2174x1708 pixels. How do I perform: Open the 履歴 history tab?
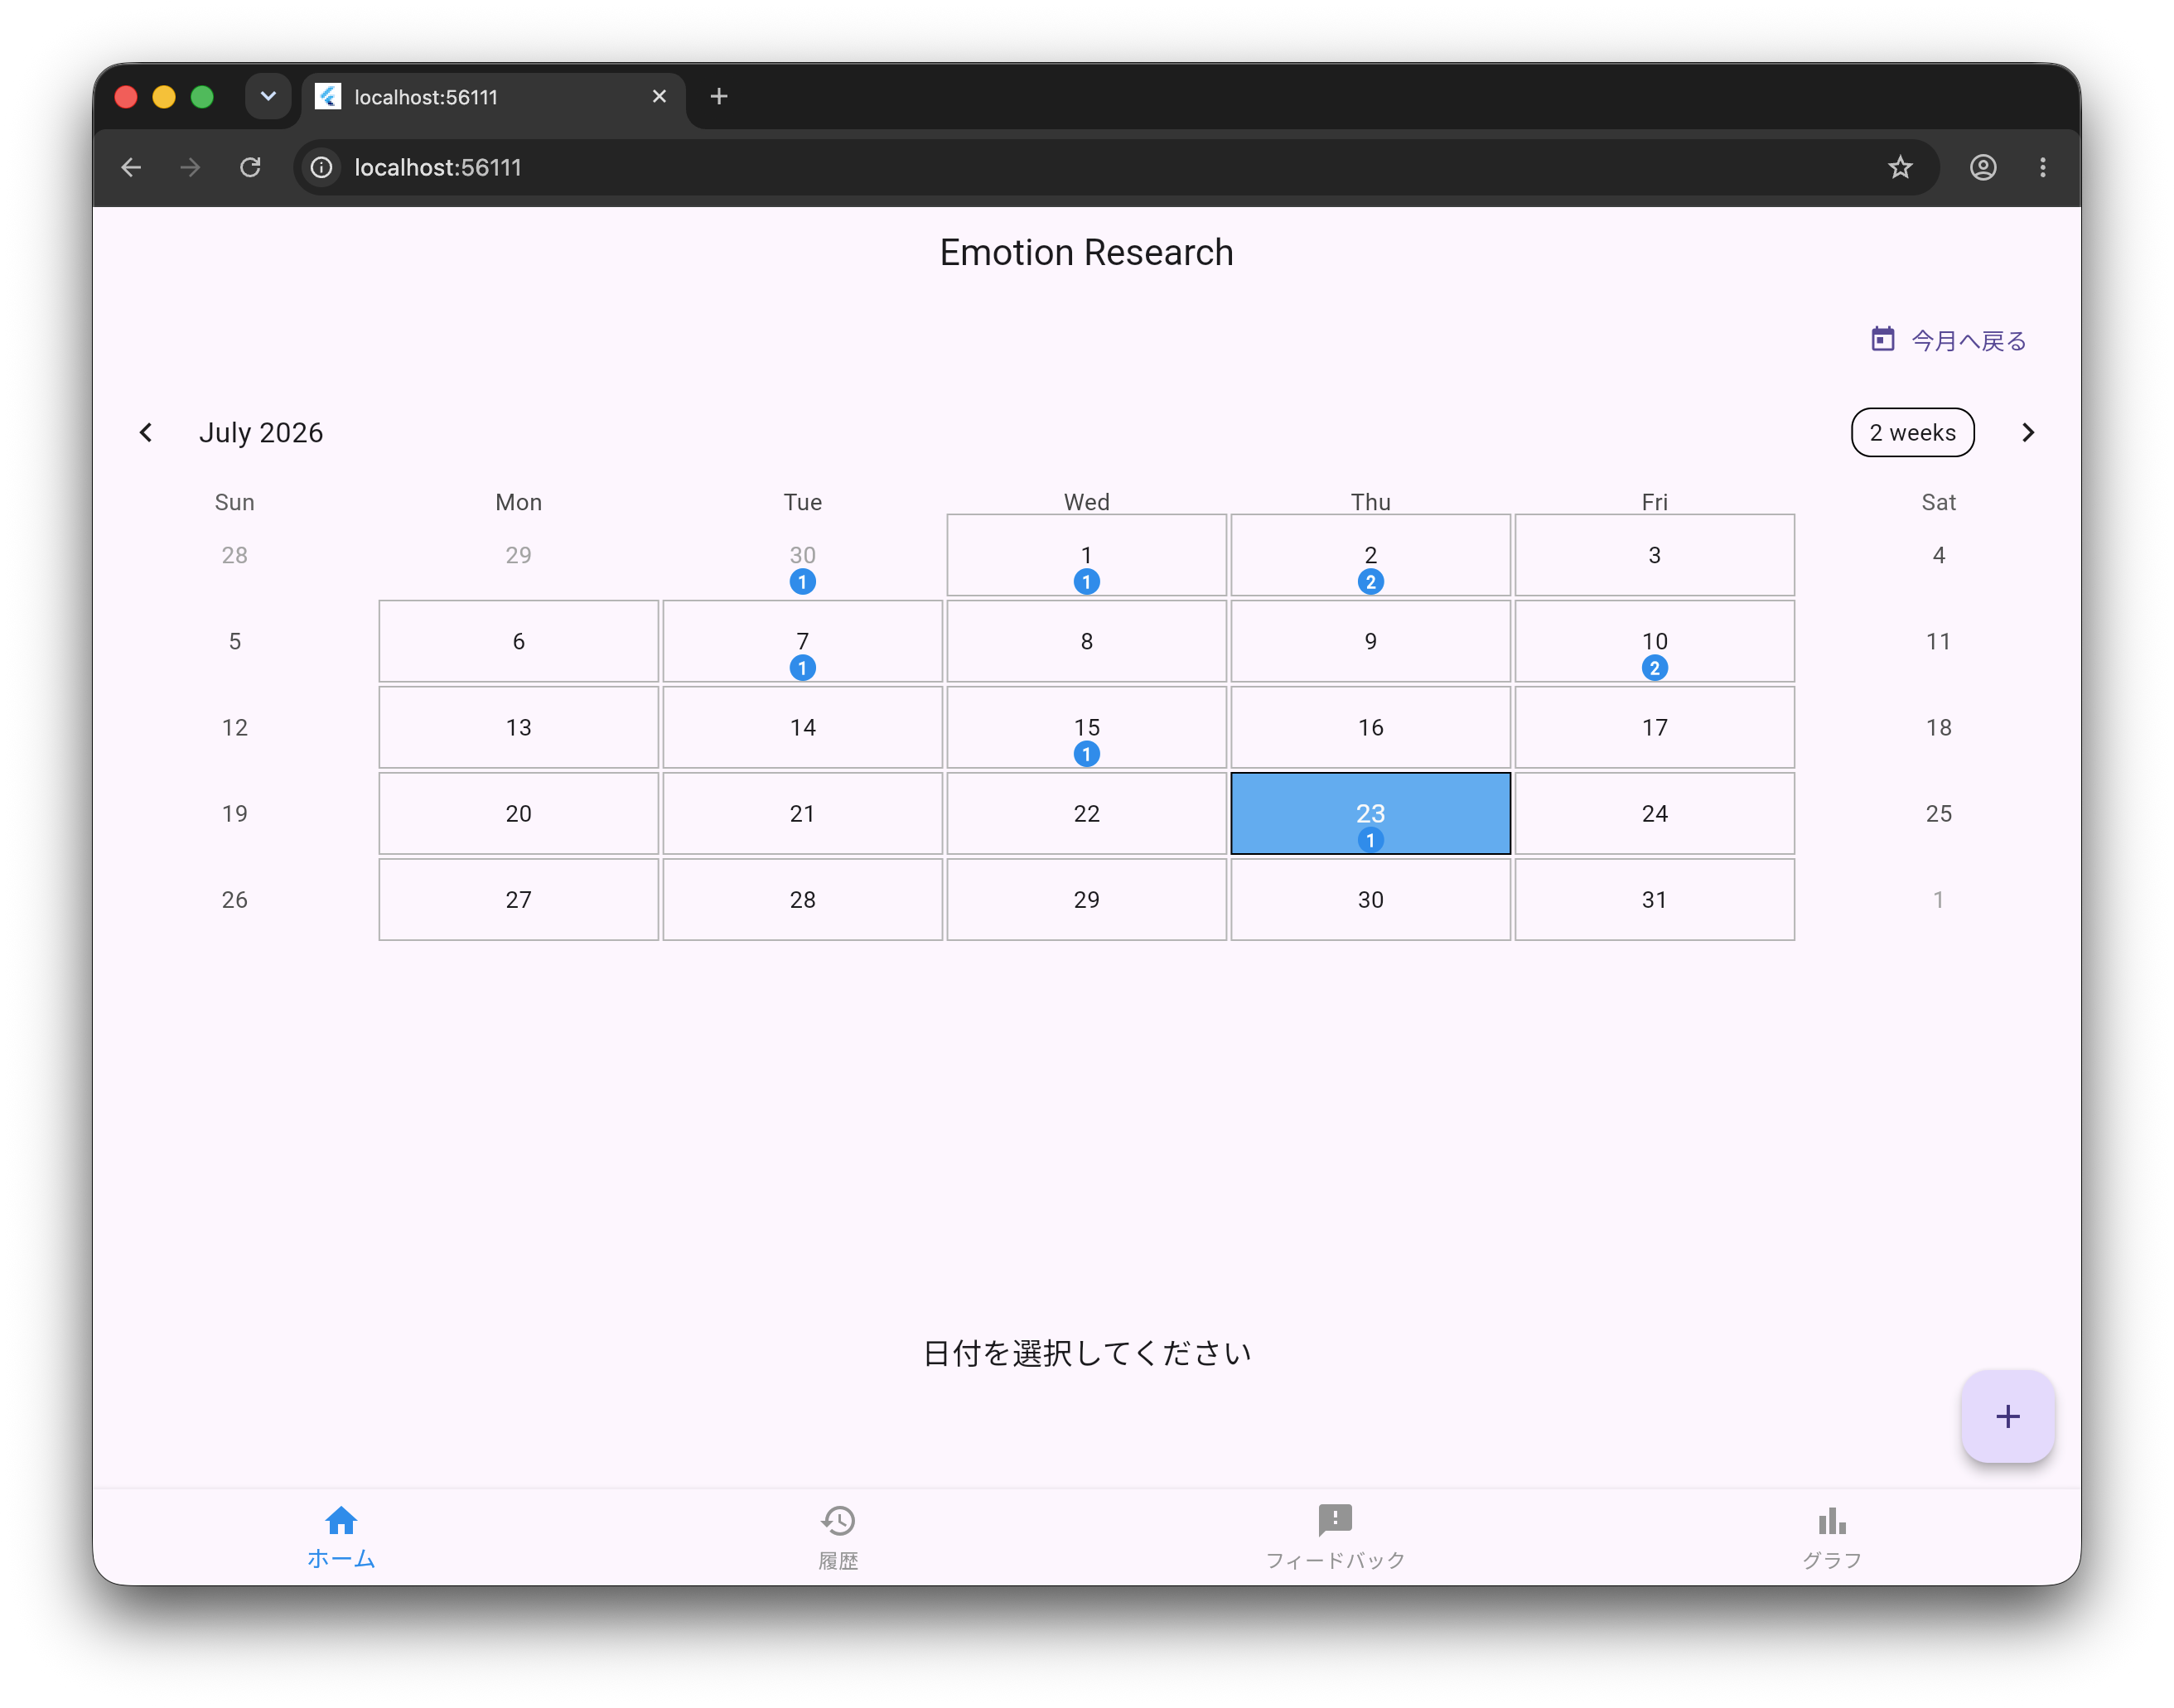(x=838, y=1537)
